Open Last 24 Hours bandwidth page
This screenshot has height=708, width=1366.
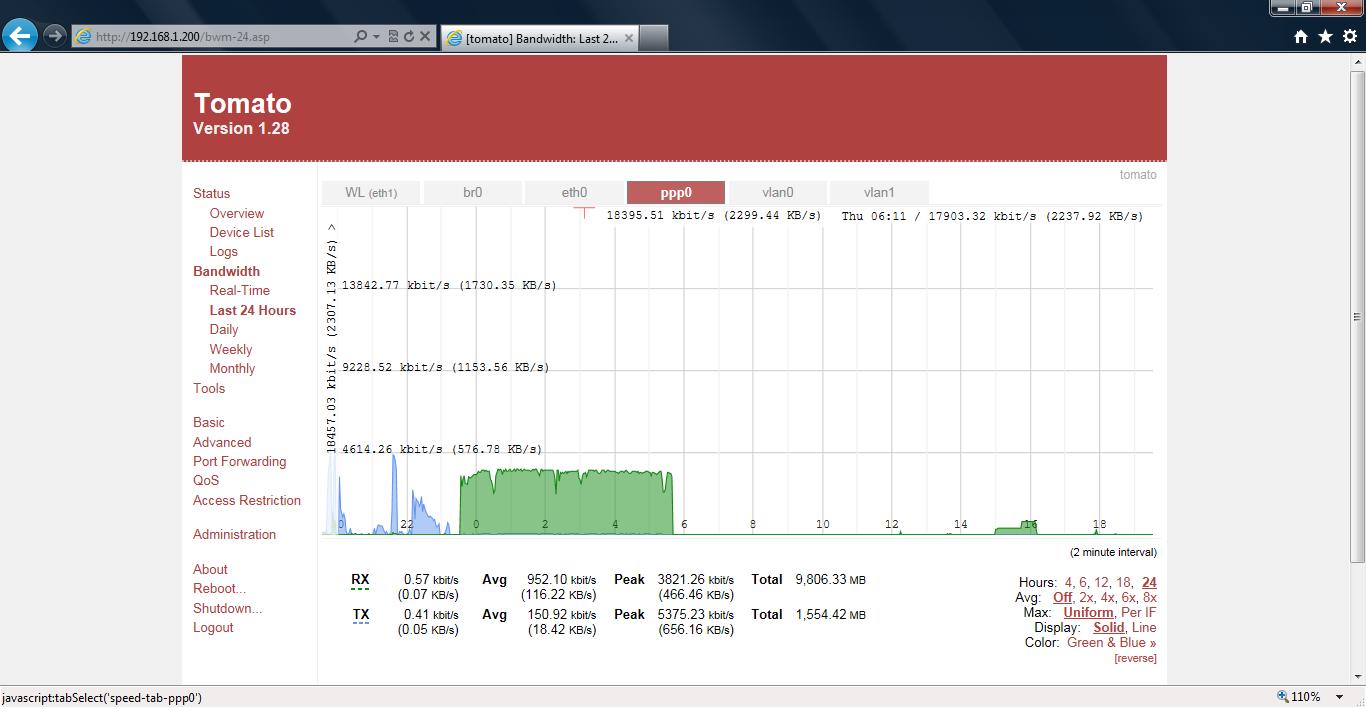point(253,310)
